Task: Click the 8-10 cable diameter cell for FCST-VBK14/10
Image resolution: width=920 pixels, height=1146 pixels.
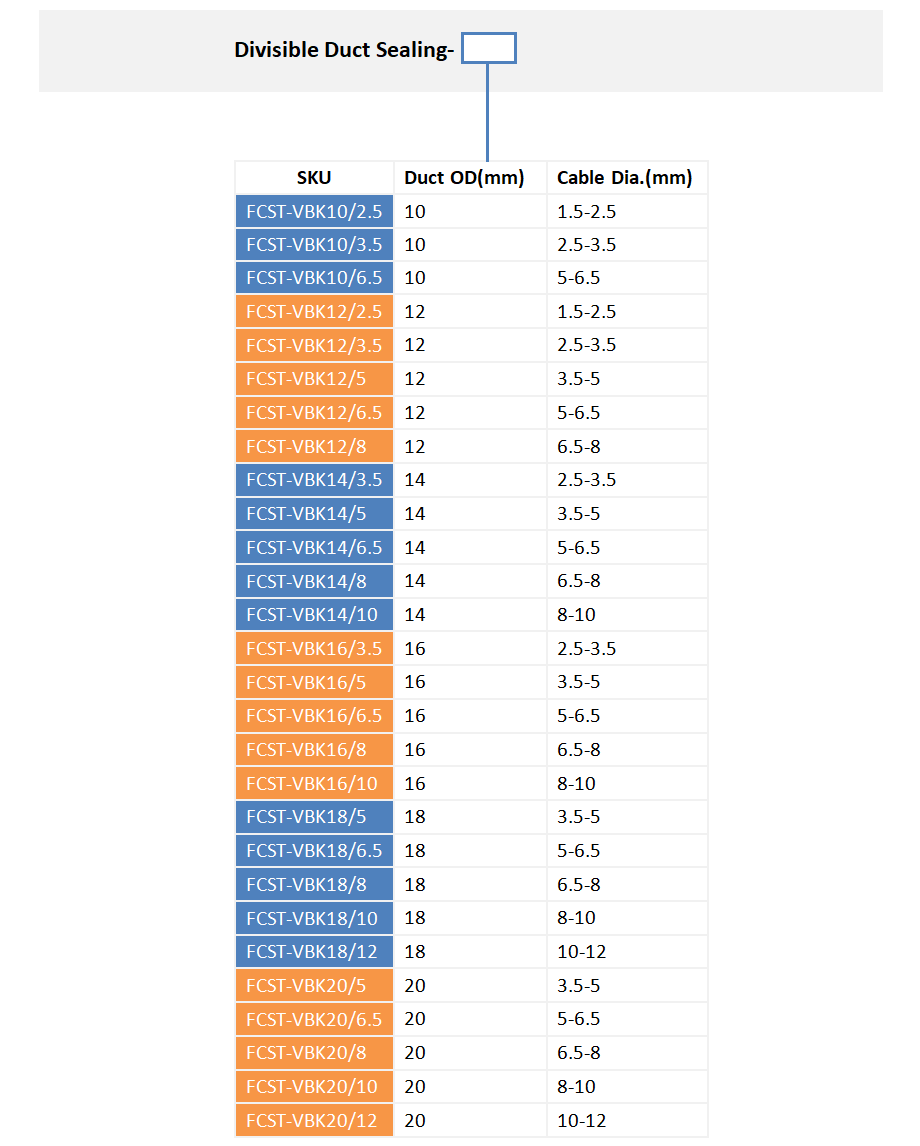Action: pos(627,614)
